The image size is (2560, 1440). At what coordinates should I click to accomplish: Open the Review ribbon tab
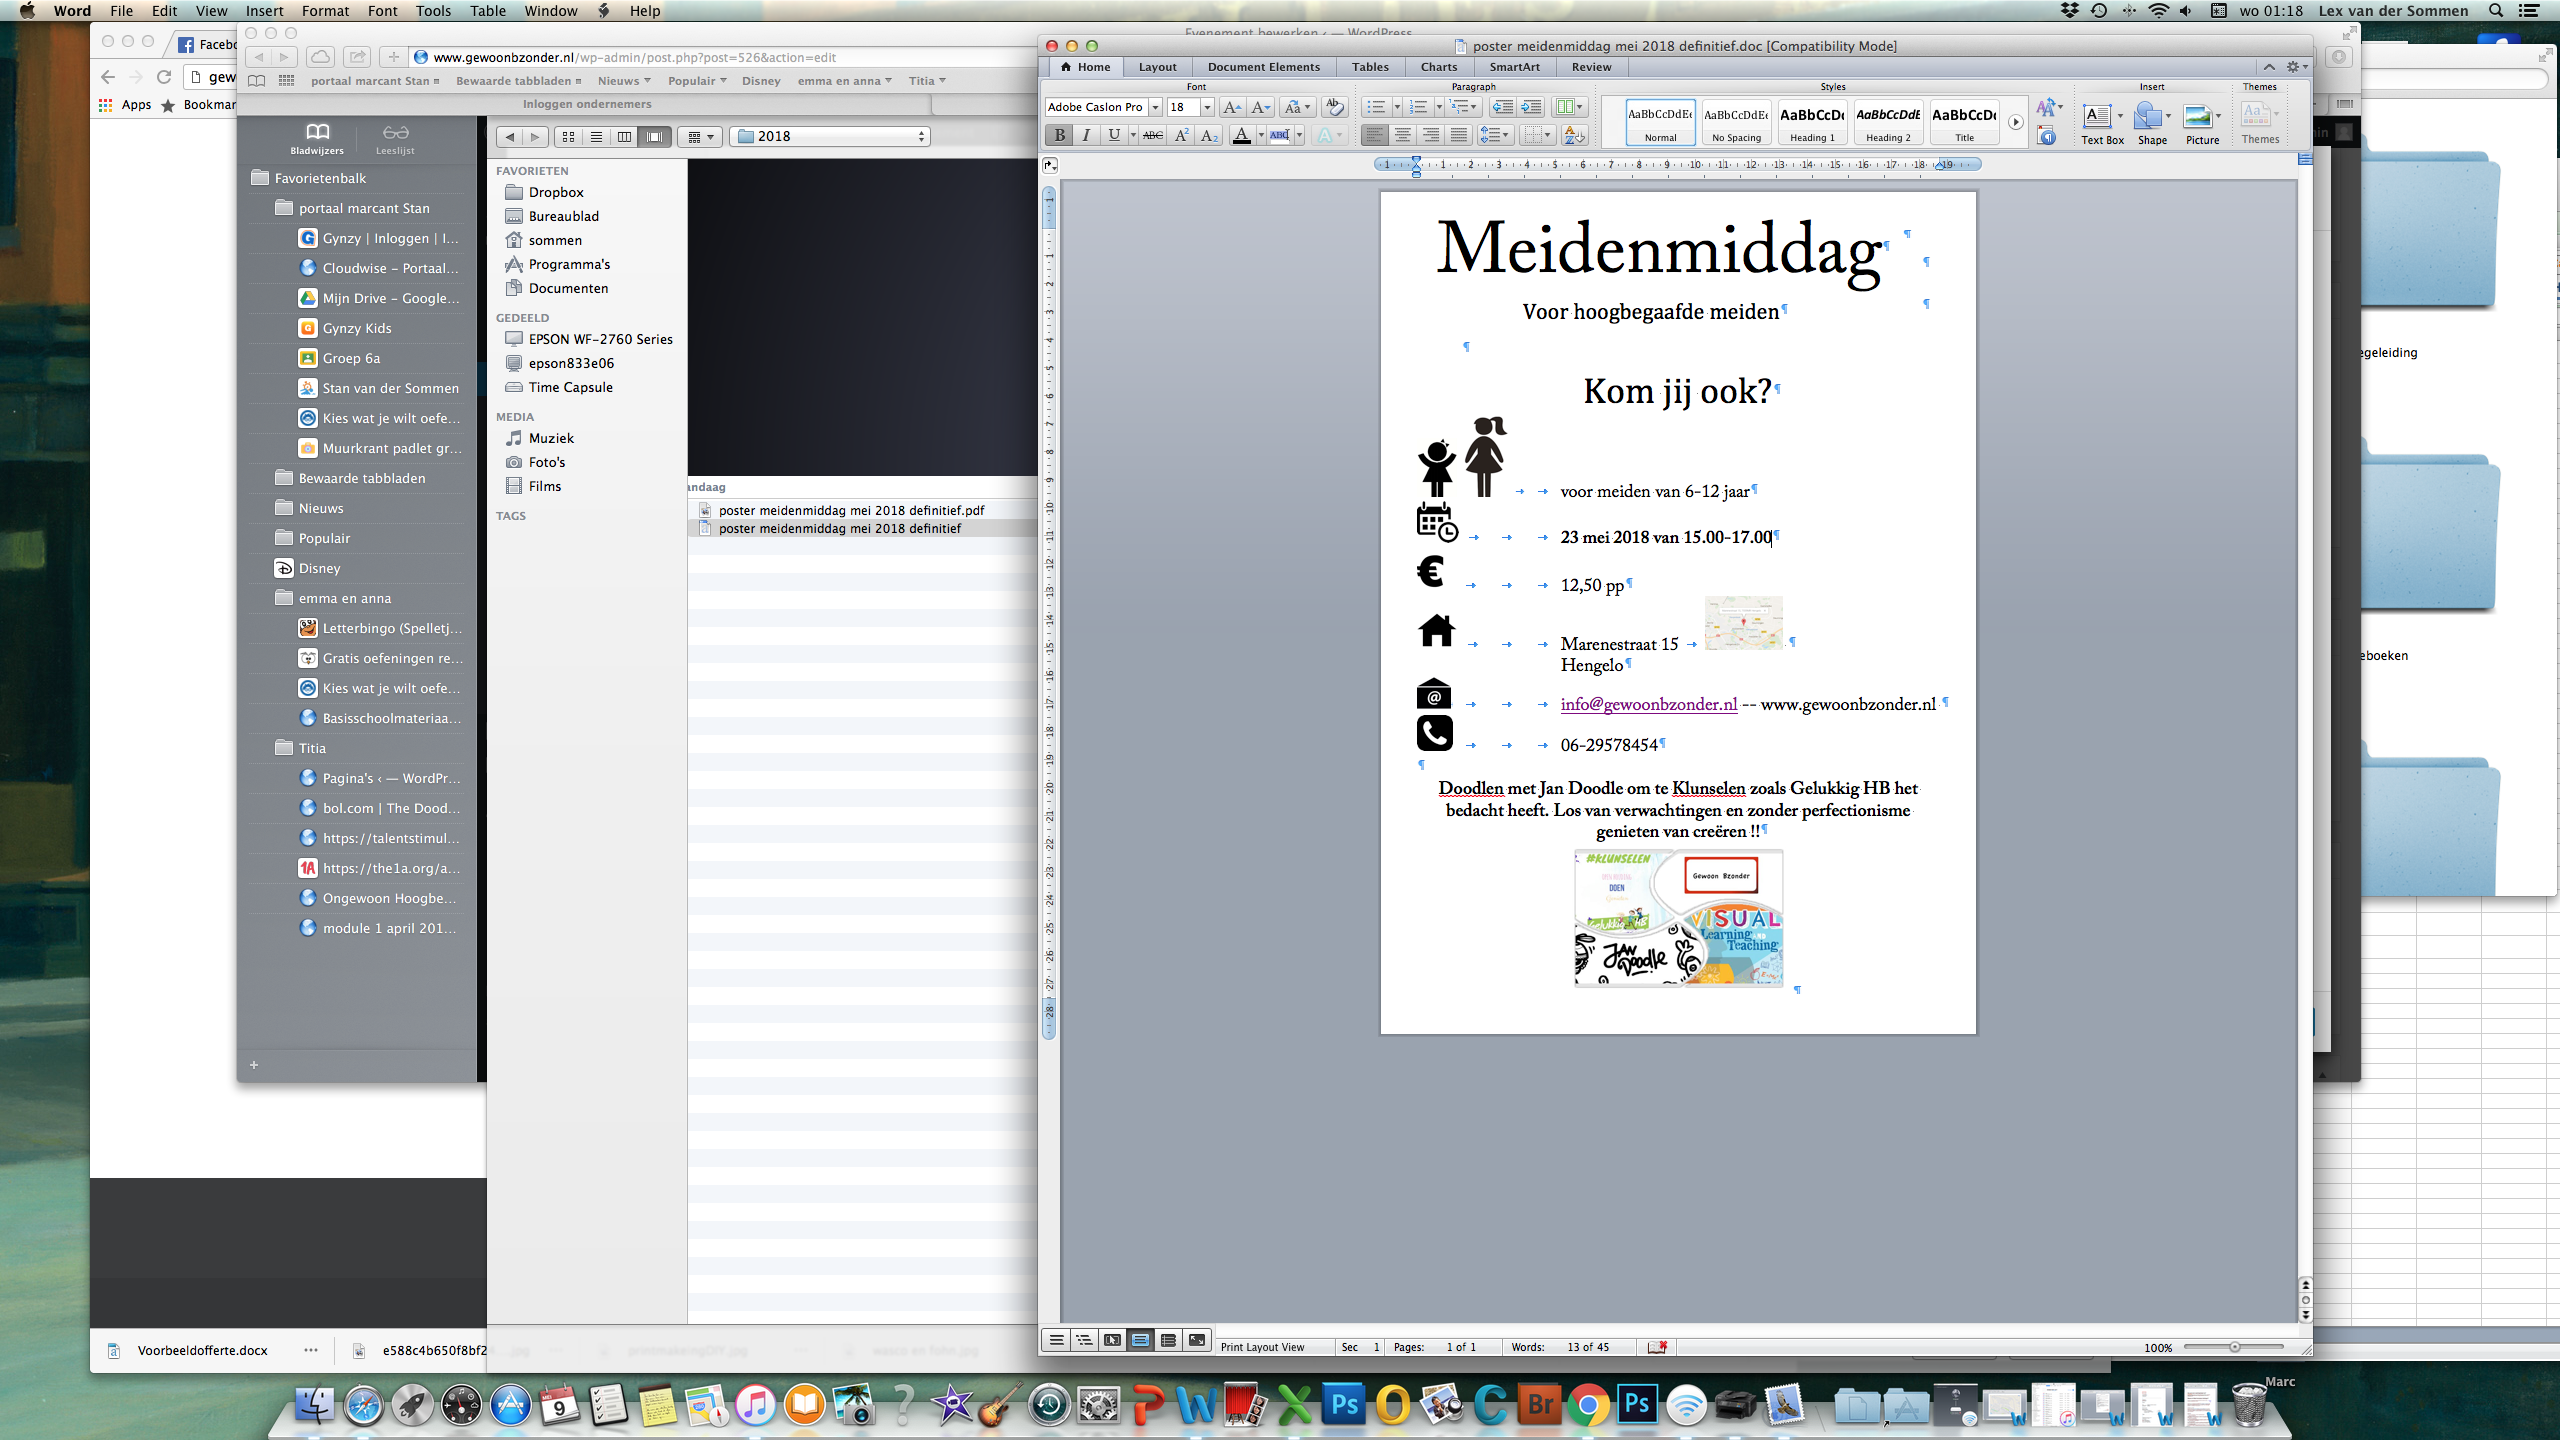tap(1591, 67)
